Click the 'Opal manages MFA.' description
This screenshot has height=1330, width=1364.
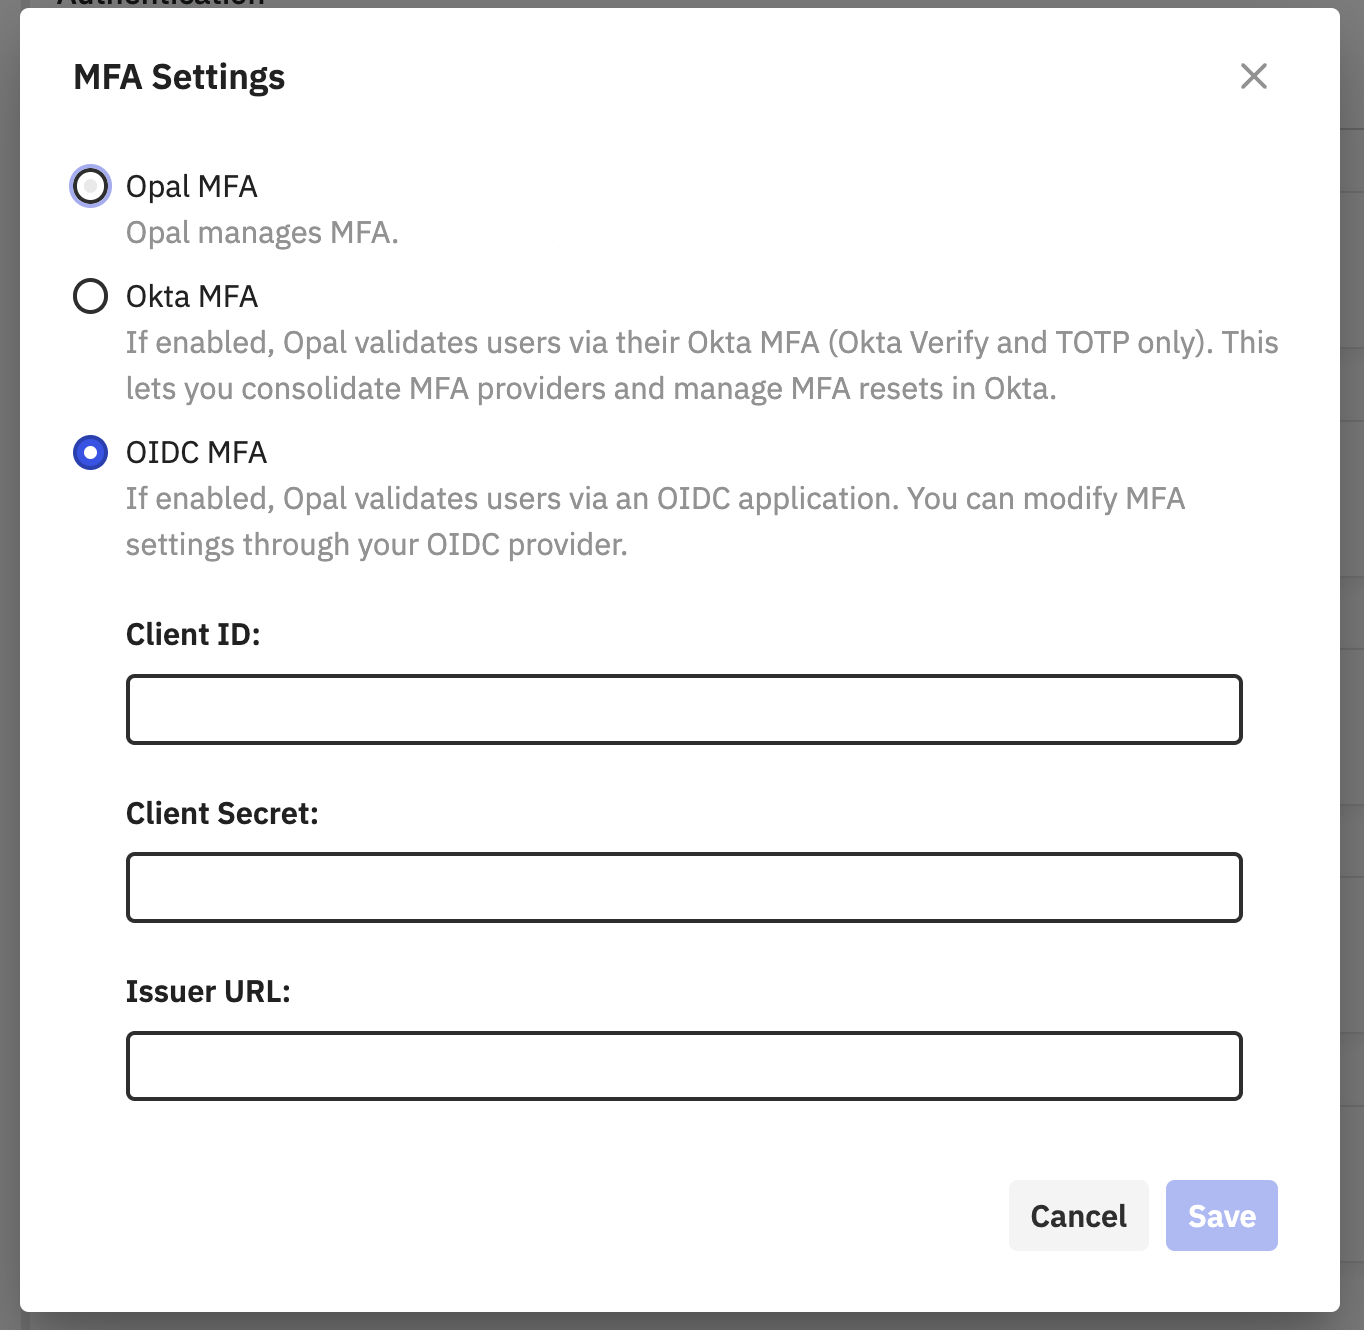[x=262, y=233]
